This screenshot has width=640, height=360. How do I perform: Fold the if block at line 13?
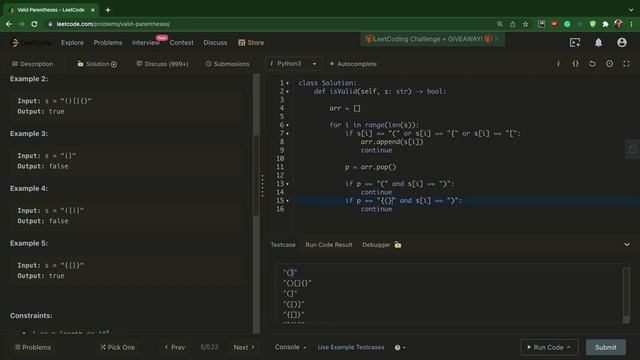point(287,184)
